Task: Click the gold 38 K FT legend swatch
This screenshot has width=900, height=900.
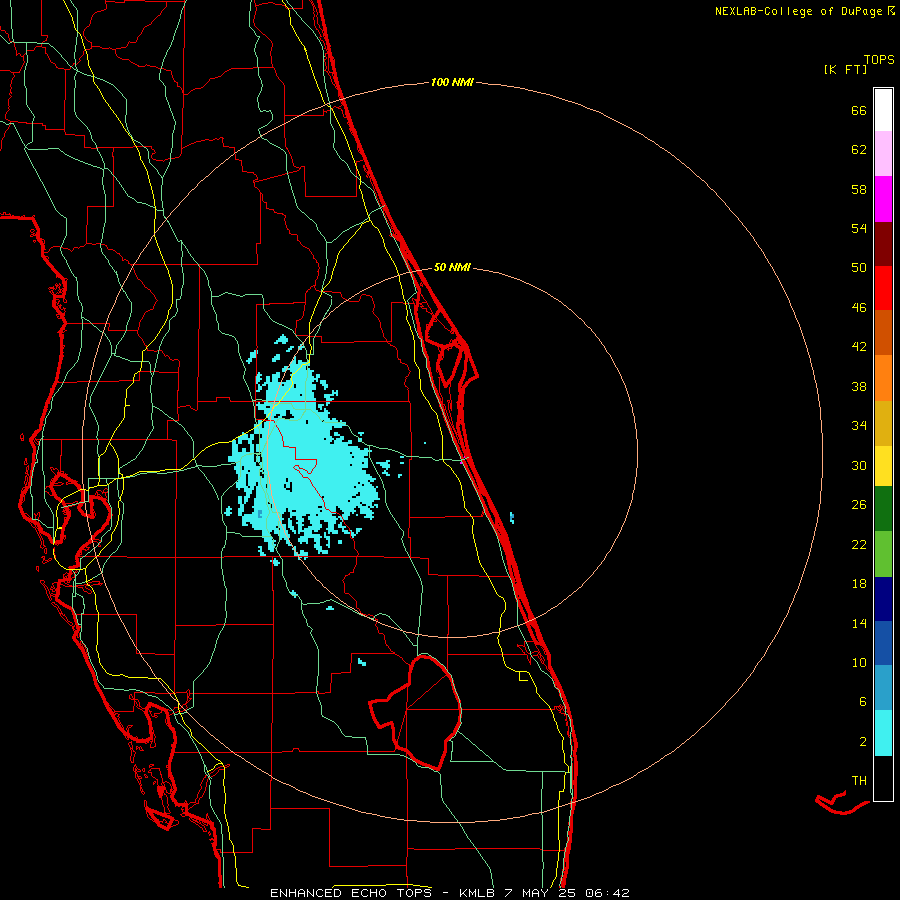Action: pyautogui.click(x=883, y=423)
